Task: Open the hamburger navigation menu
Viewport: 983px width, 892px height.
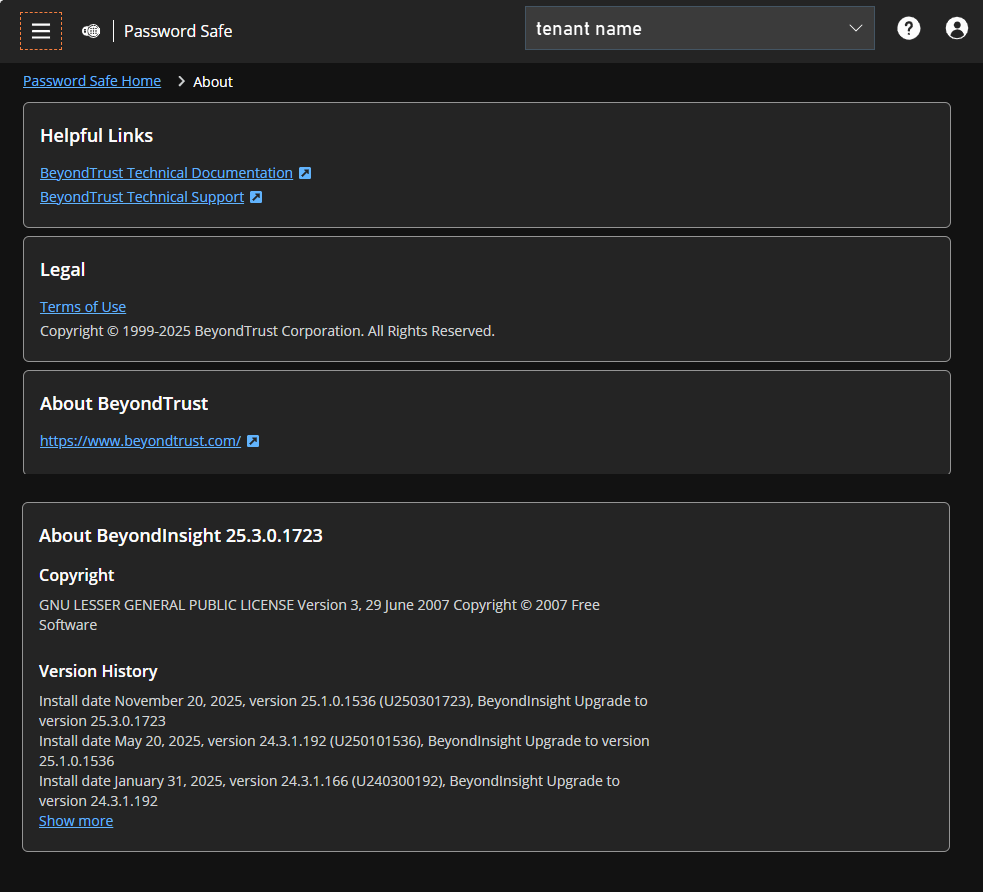Action: pos(41,31)
